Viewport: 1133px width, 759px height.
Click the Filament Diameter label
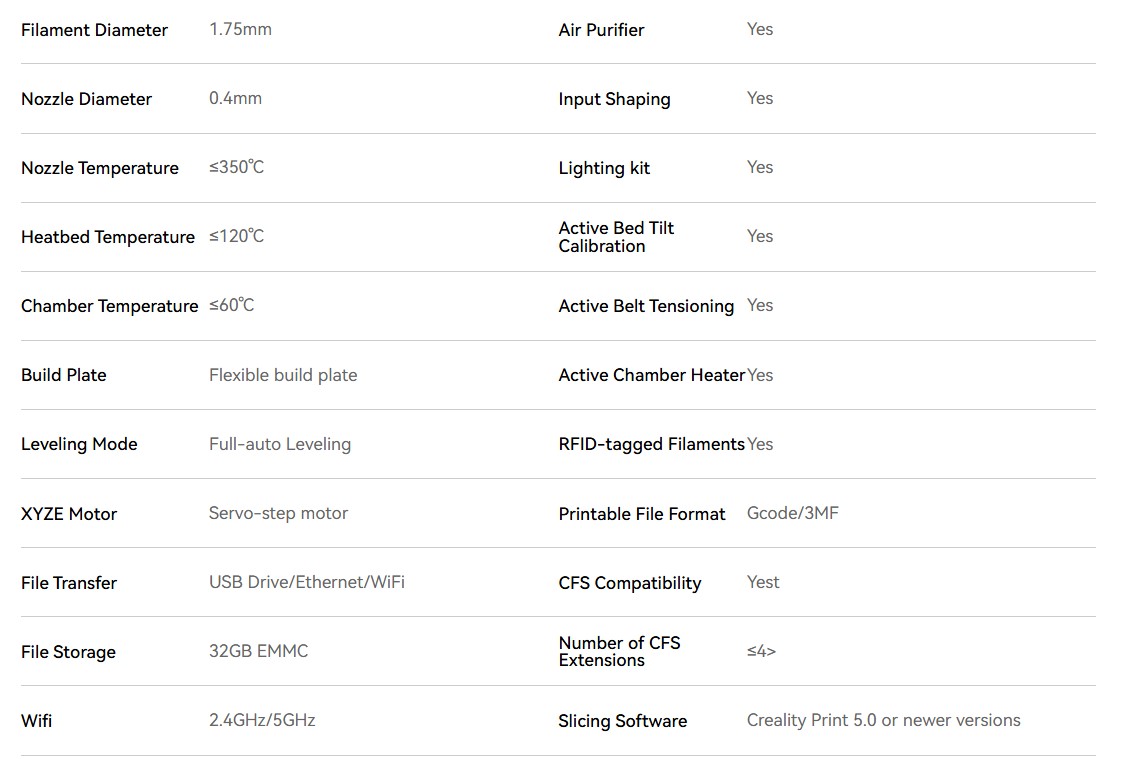[x=94, y=30]
